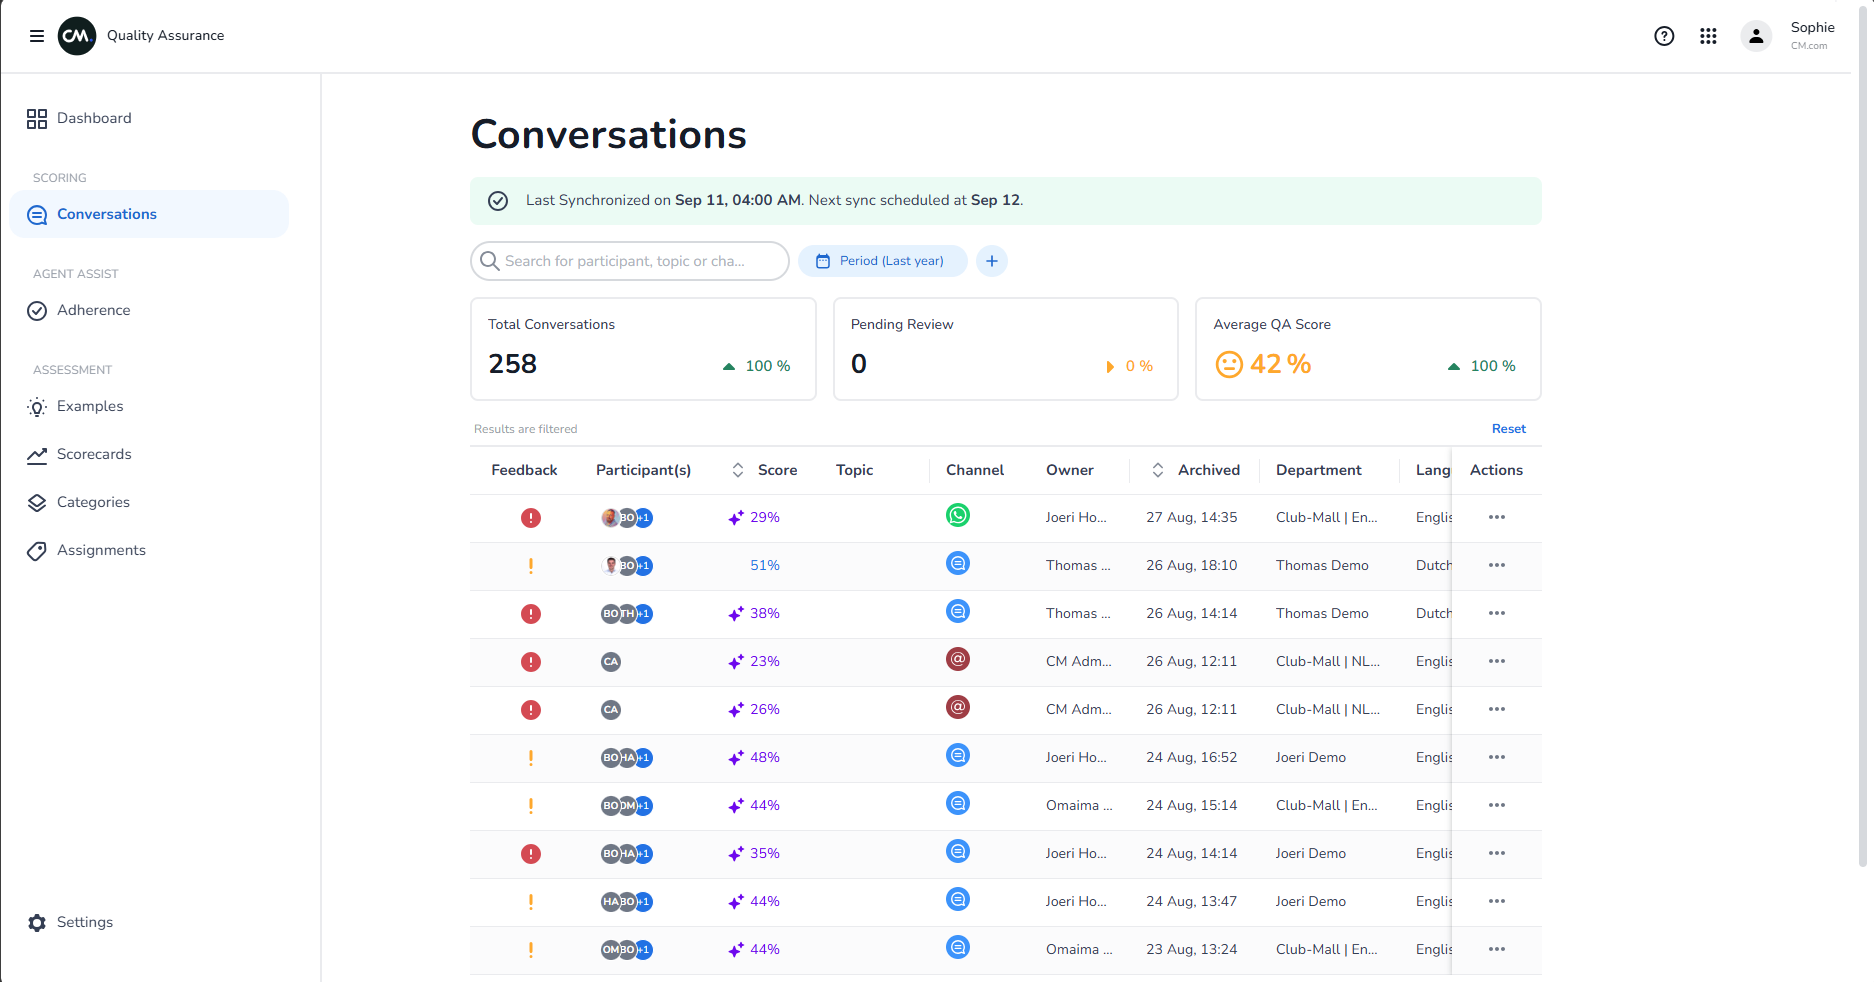Click the chat channel icon in 51% row
The height and width of the screenshot is (982, 1874).
[958, 563]
